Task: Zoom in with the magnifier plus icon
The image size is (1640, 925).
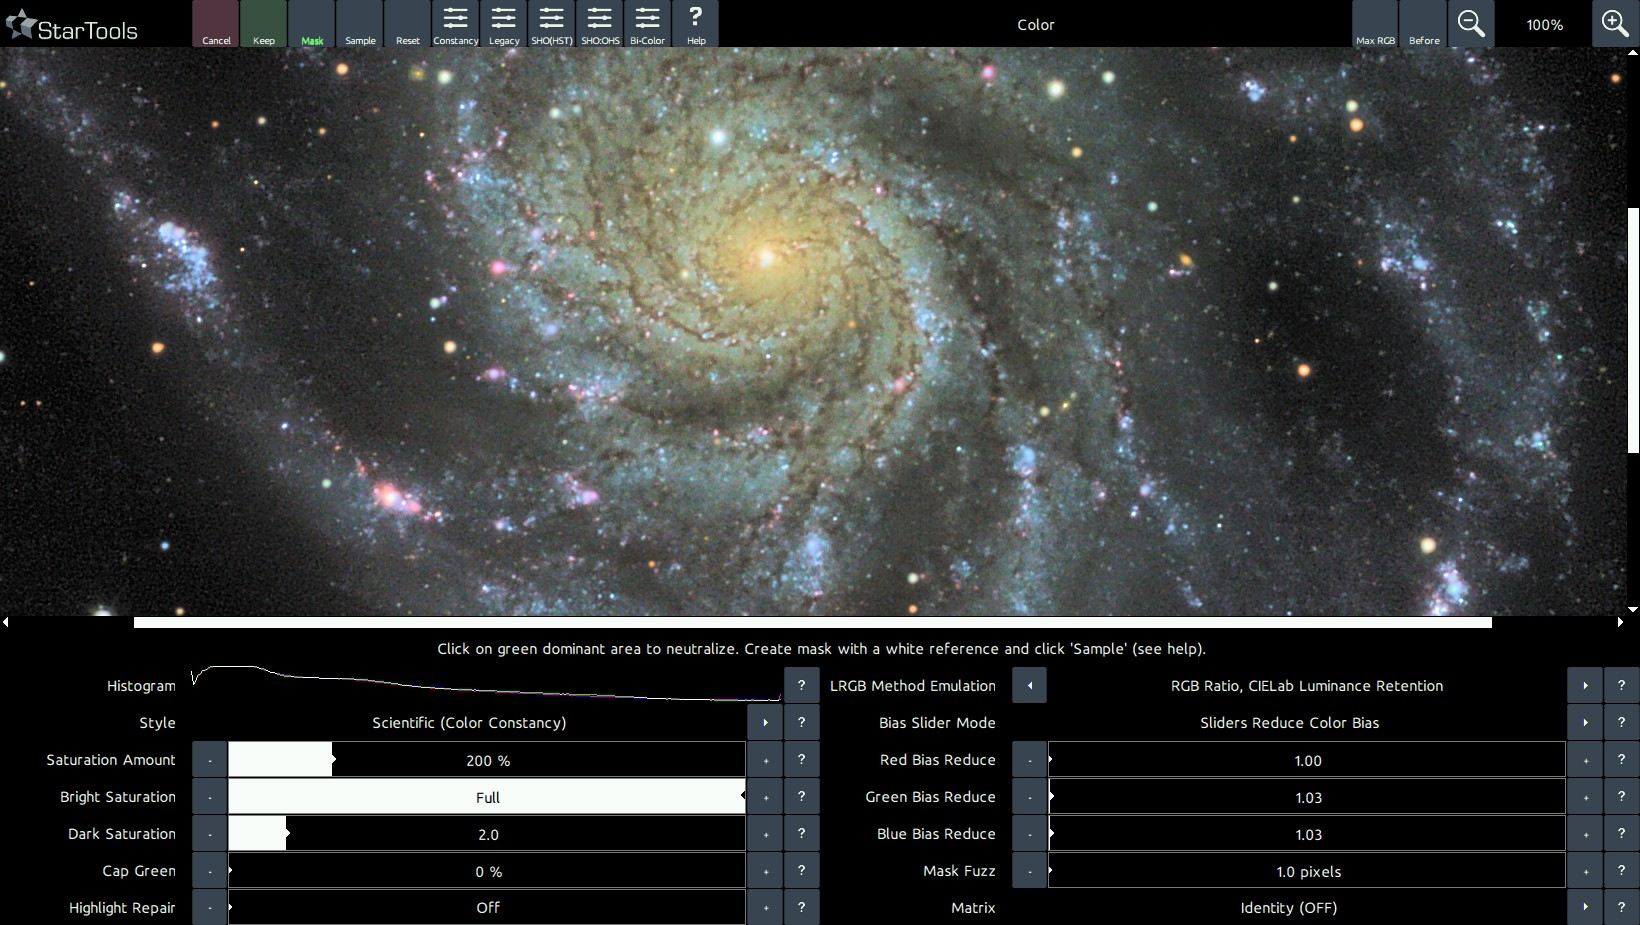Action: coord(1615,24)
